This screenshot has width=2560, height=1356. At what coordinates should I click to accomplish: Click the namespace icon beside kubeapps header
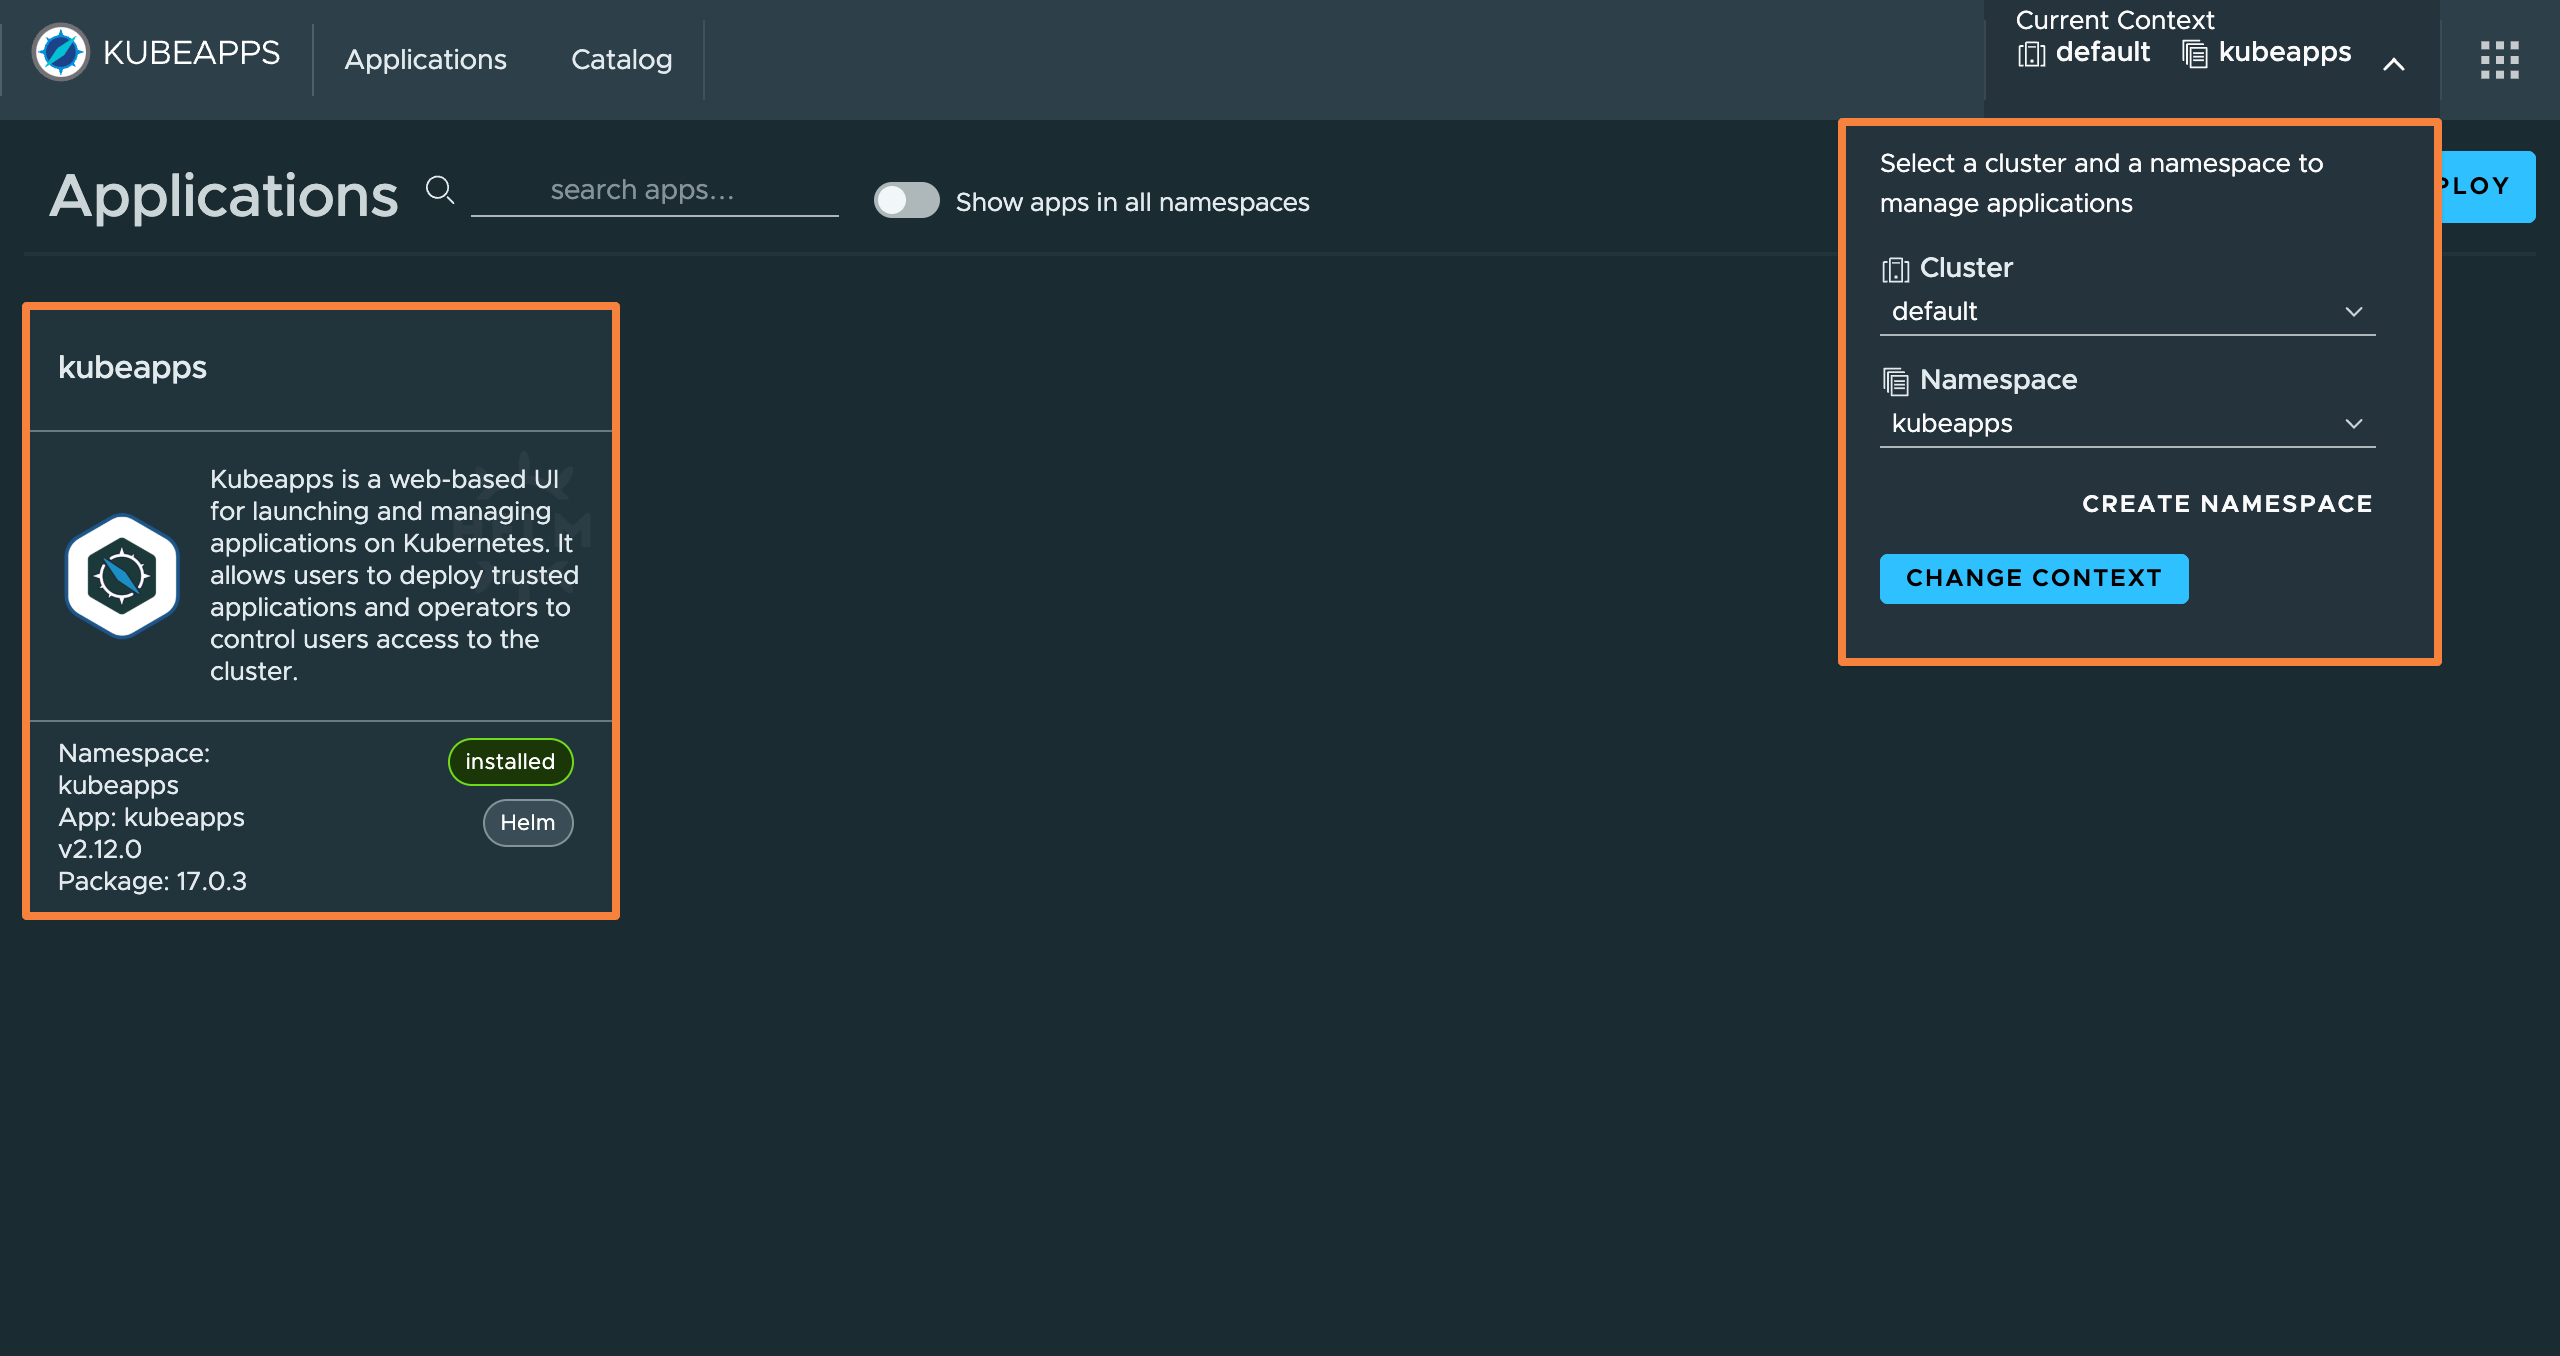coord(2194,54)
